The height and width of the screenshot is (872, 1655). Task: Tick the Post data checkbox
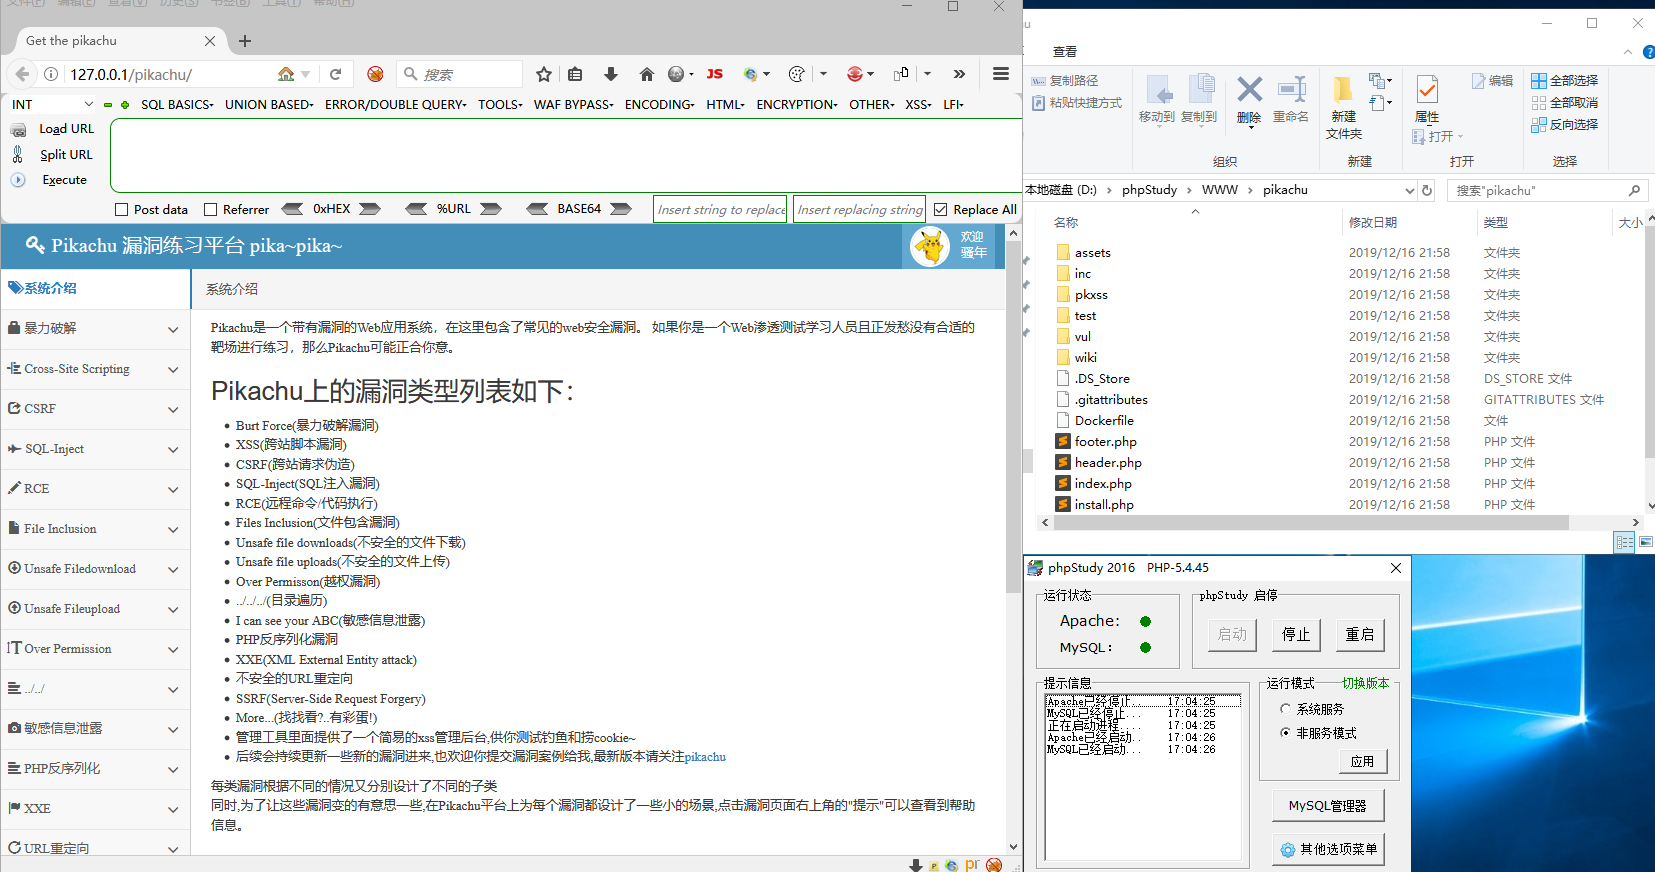point(122,209)
